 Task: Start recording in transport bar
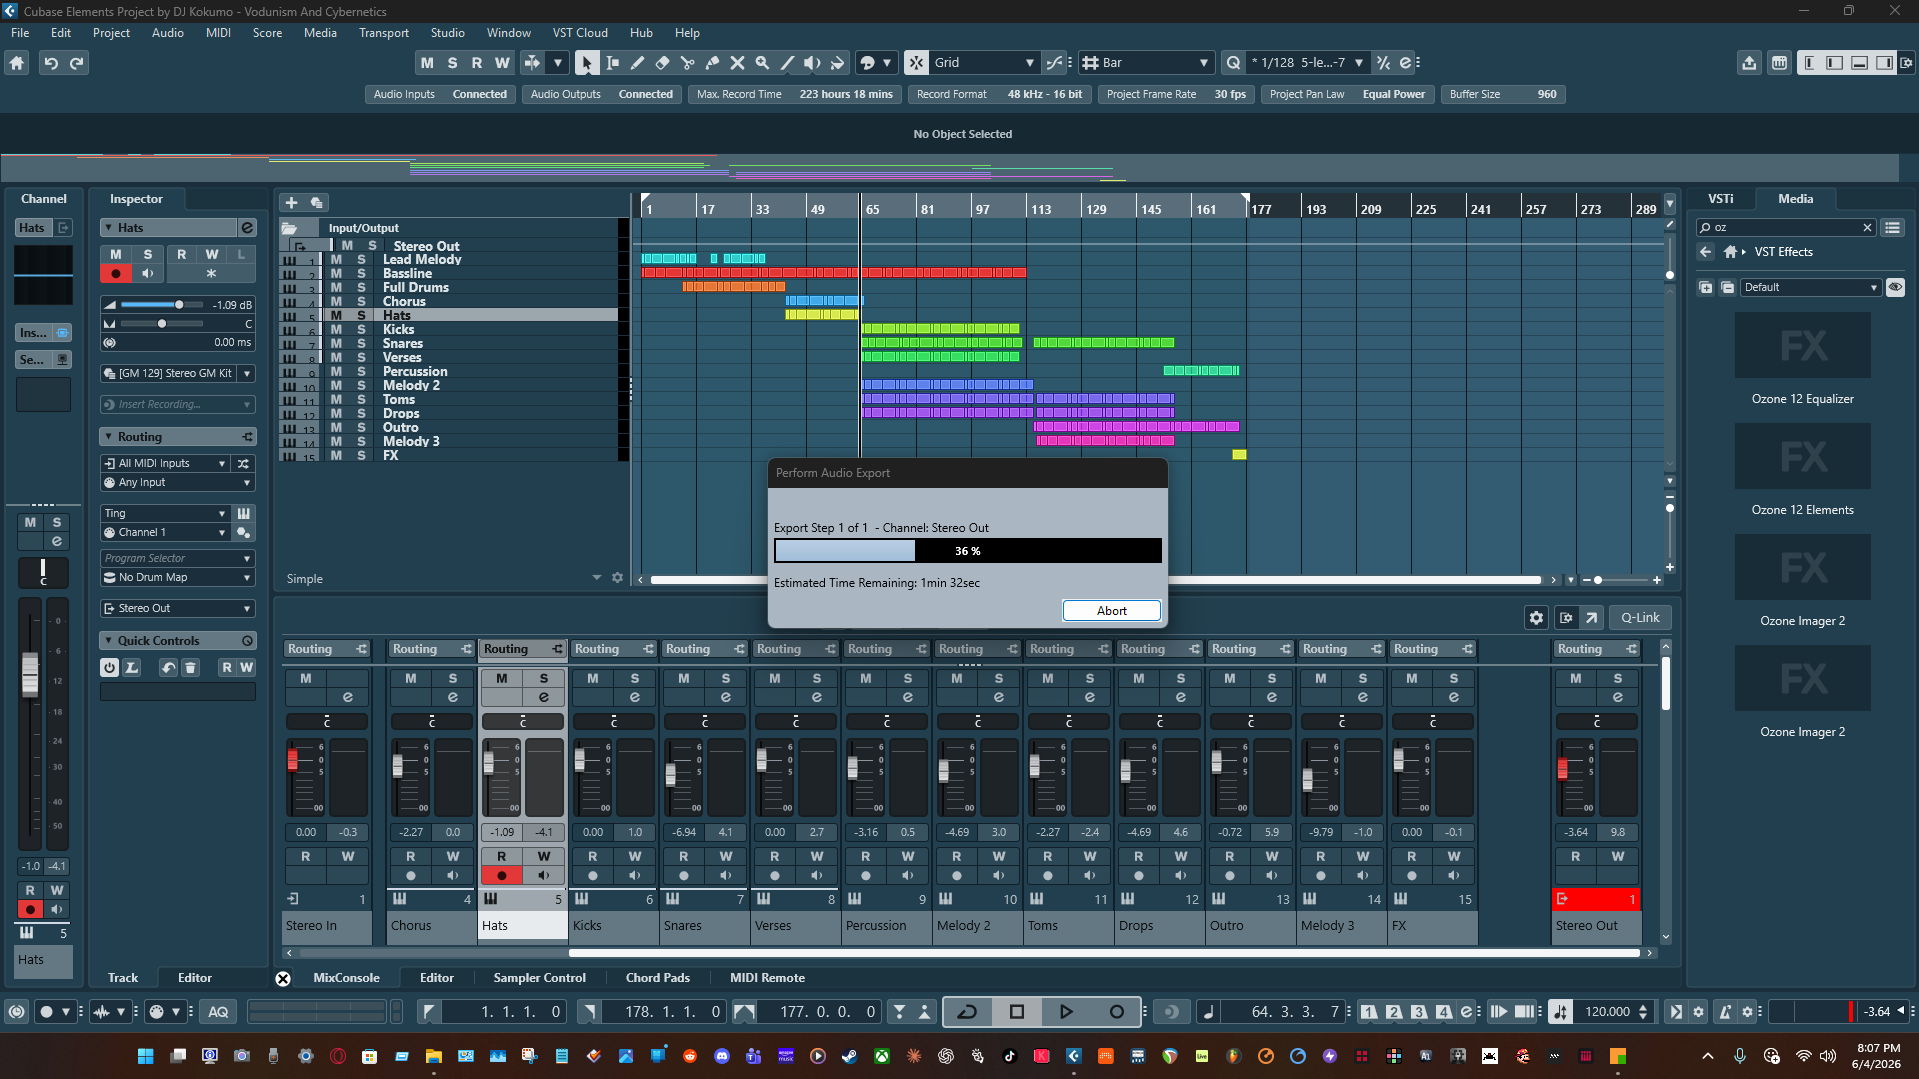click(x=1116, y=1012)
